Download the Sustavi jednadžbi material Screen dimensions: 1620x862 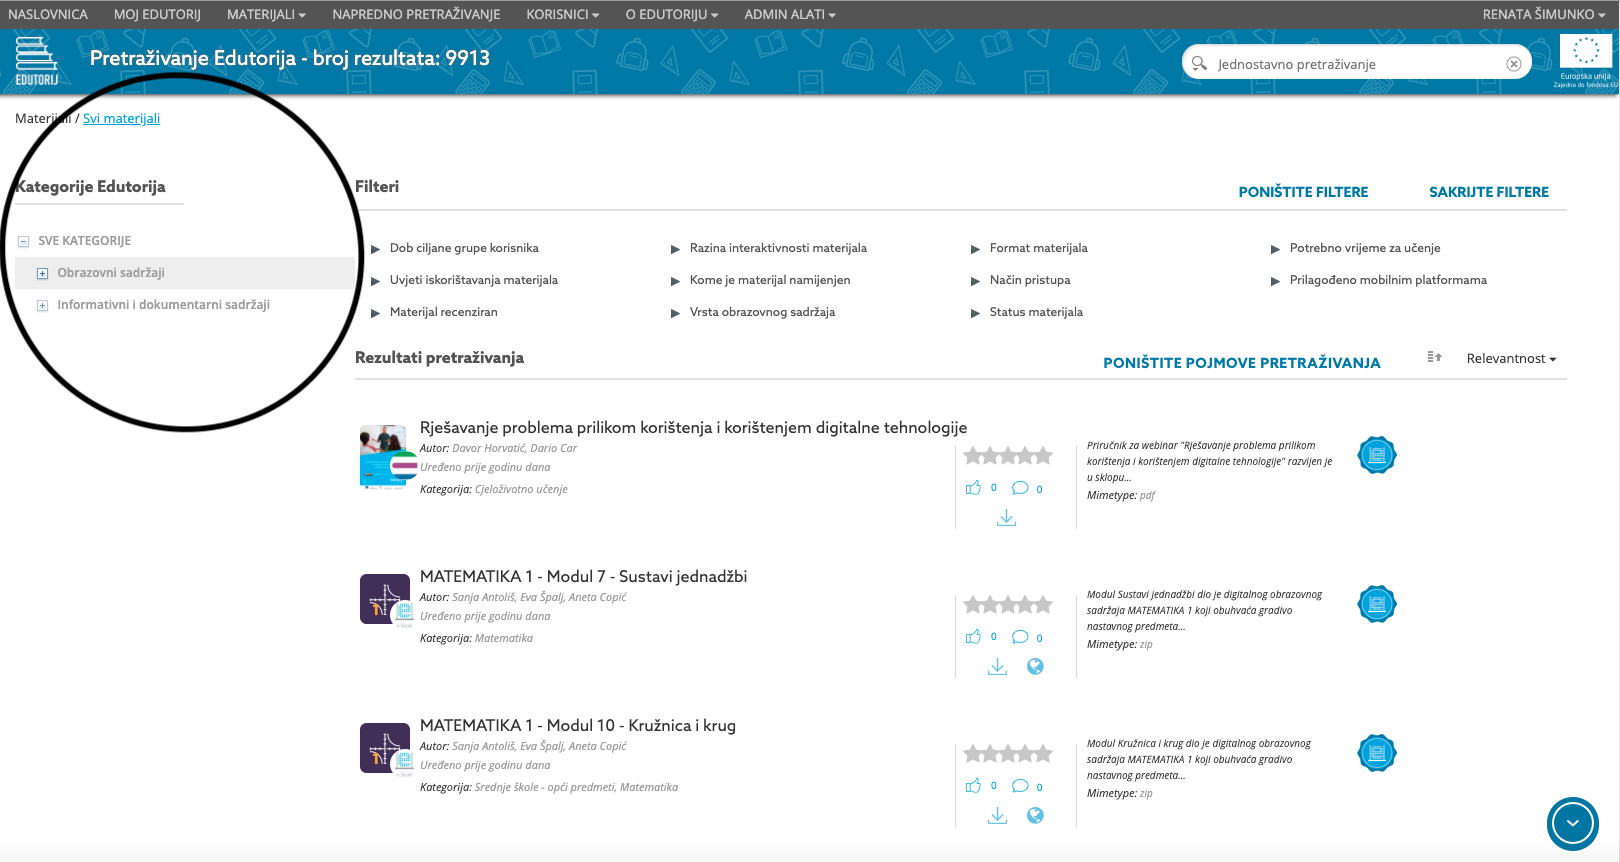click(x=997, y=667)
